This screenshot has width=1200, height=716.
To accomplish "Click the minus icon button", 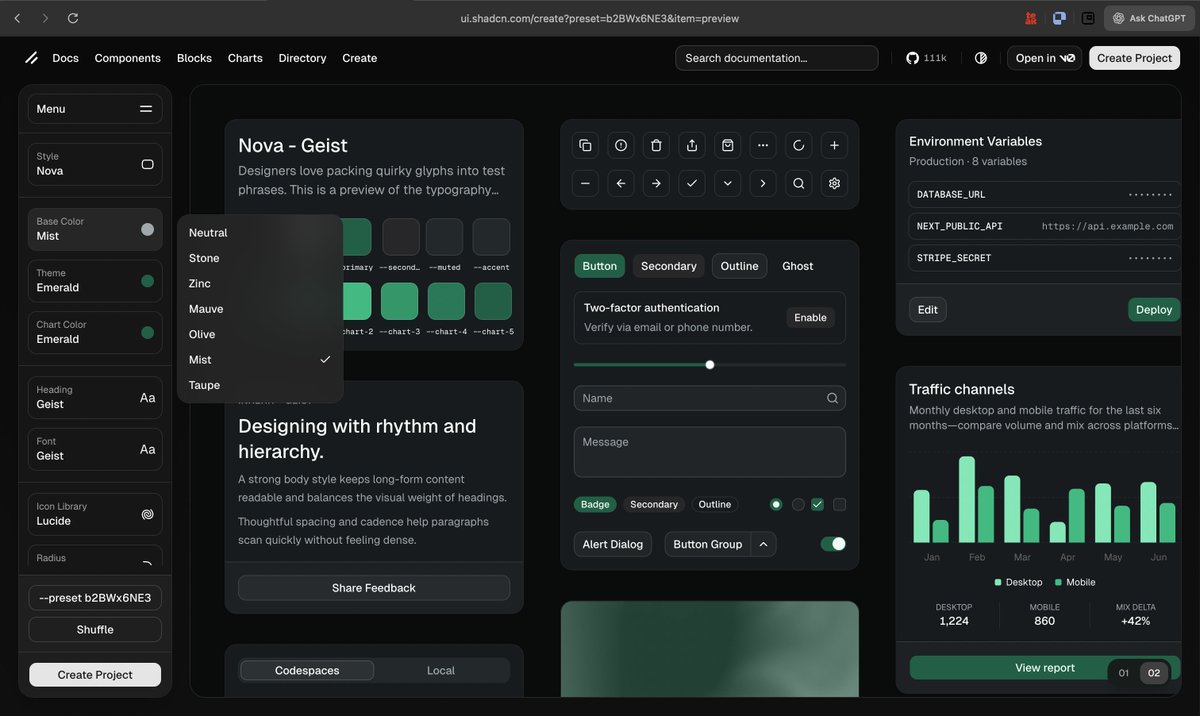I will (585, 183).
